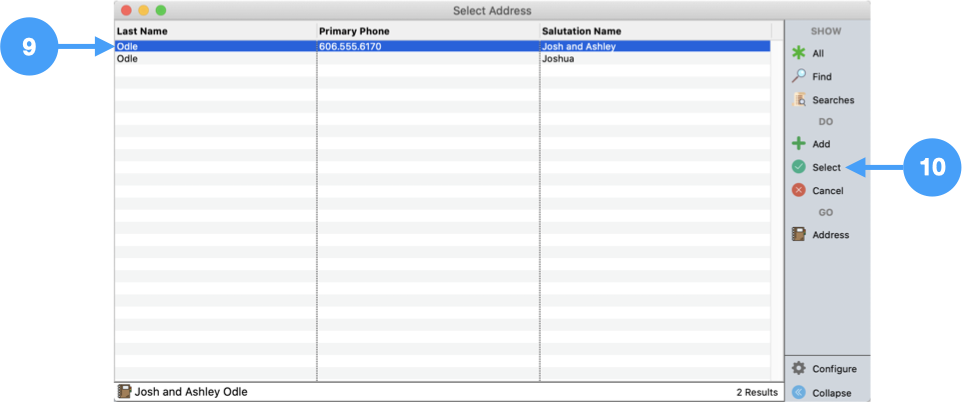Screen dimensions: 962x402
Task: Click the yellow minimize window button
Action: (144, 10)
